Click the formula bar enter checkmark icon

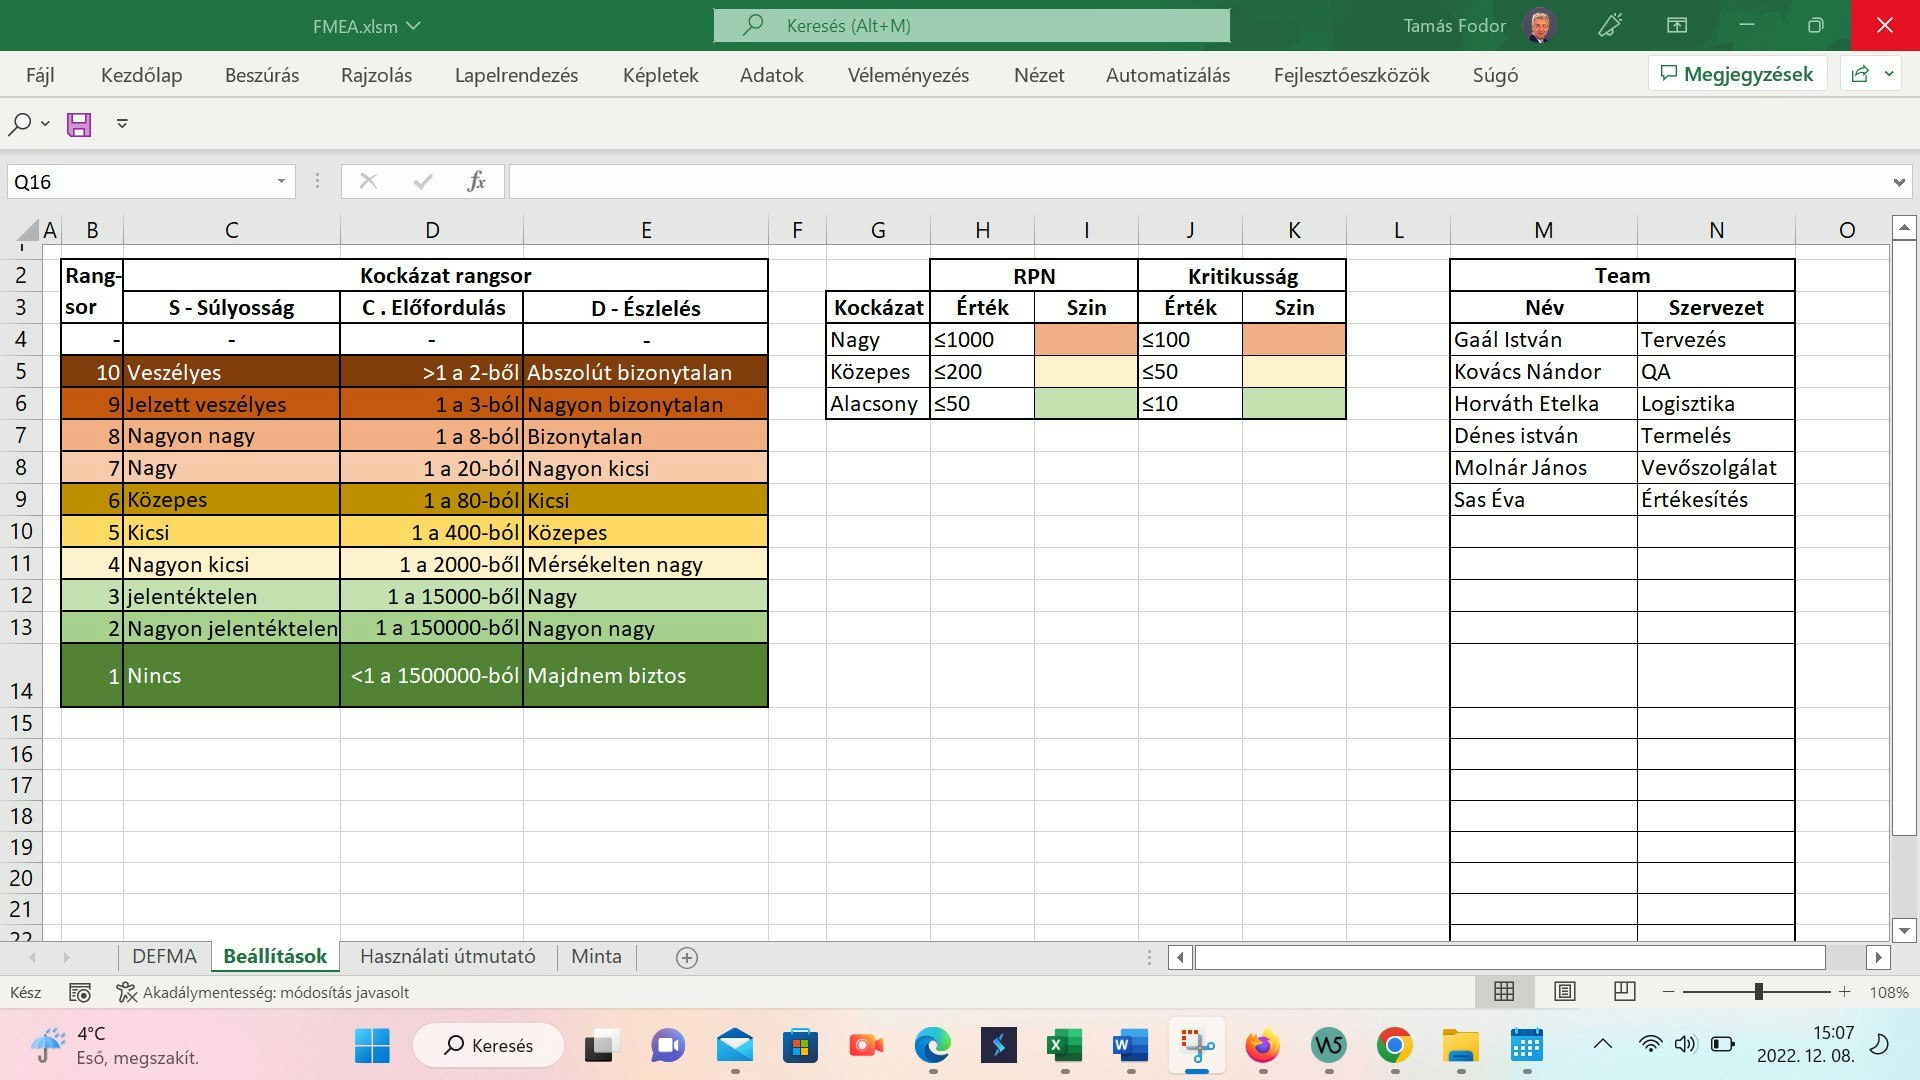423,181
